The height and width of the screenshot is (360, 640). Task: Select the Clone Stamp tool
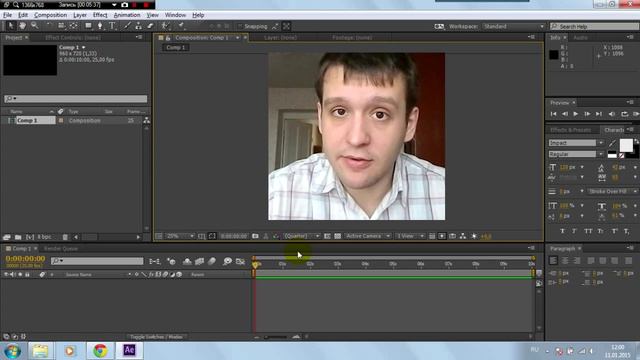click(138, 26)
